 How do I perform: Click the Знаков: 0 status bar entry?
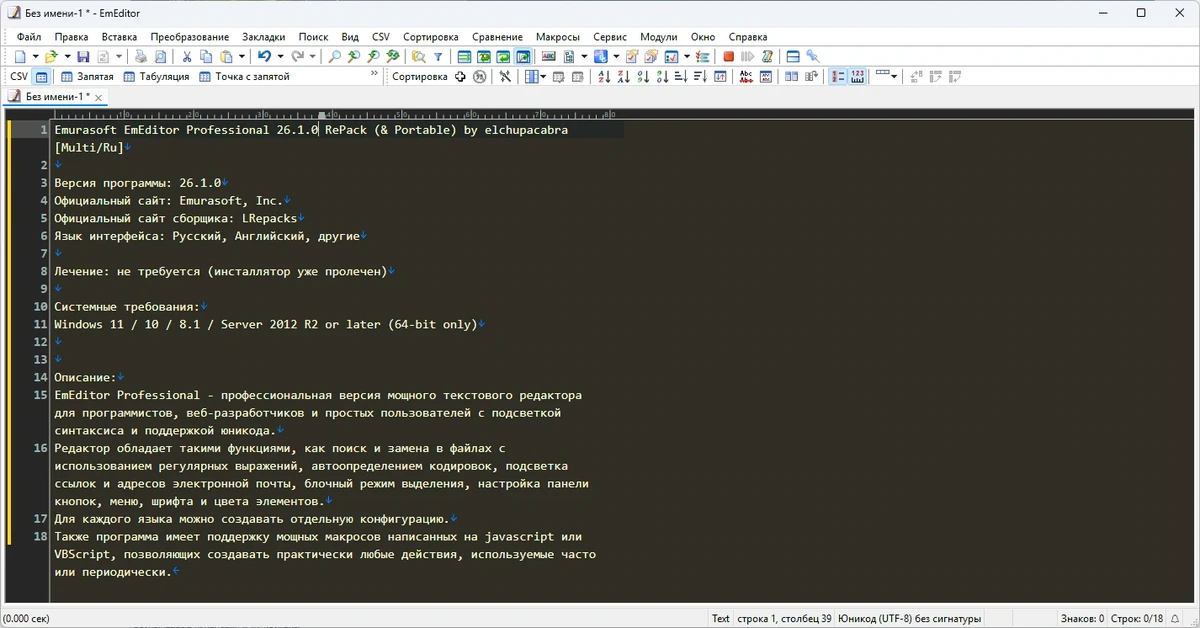pyautogui.click(x=1082, y=618)
